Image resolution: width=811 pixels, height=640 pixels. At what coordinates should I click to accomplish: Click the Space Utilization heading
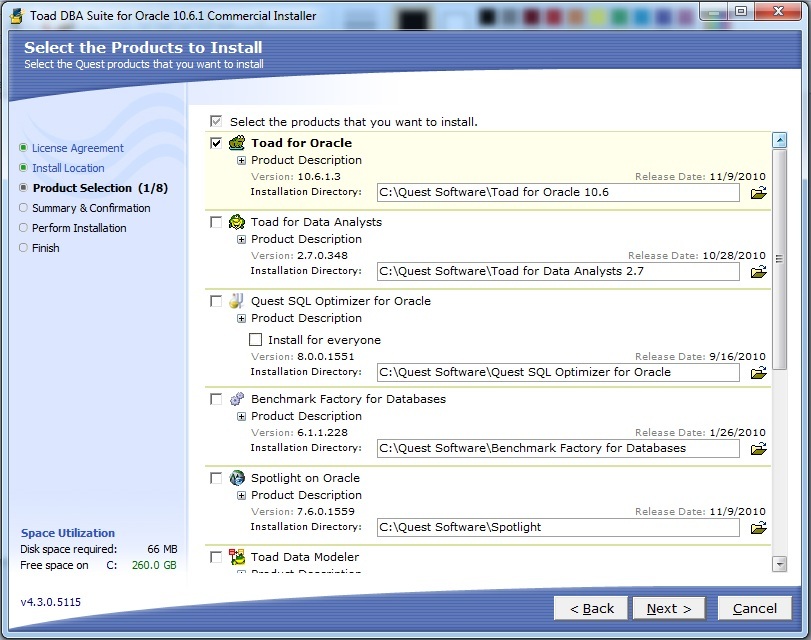(68, 533)
